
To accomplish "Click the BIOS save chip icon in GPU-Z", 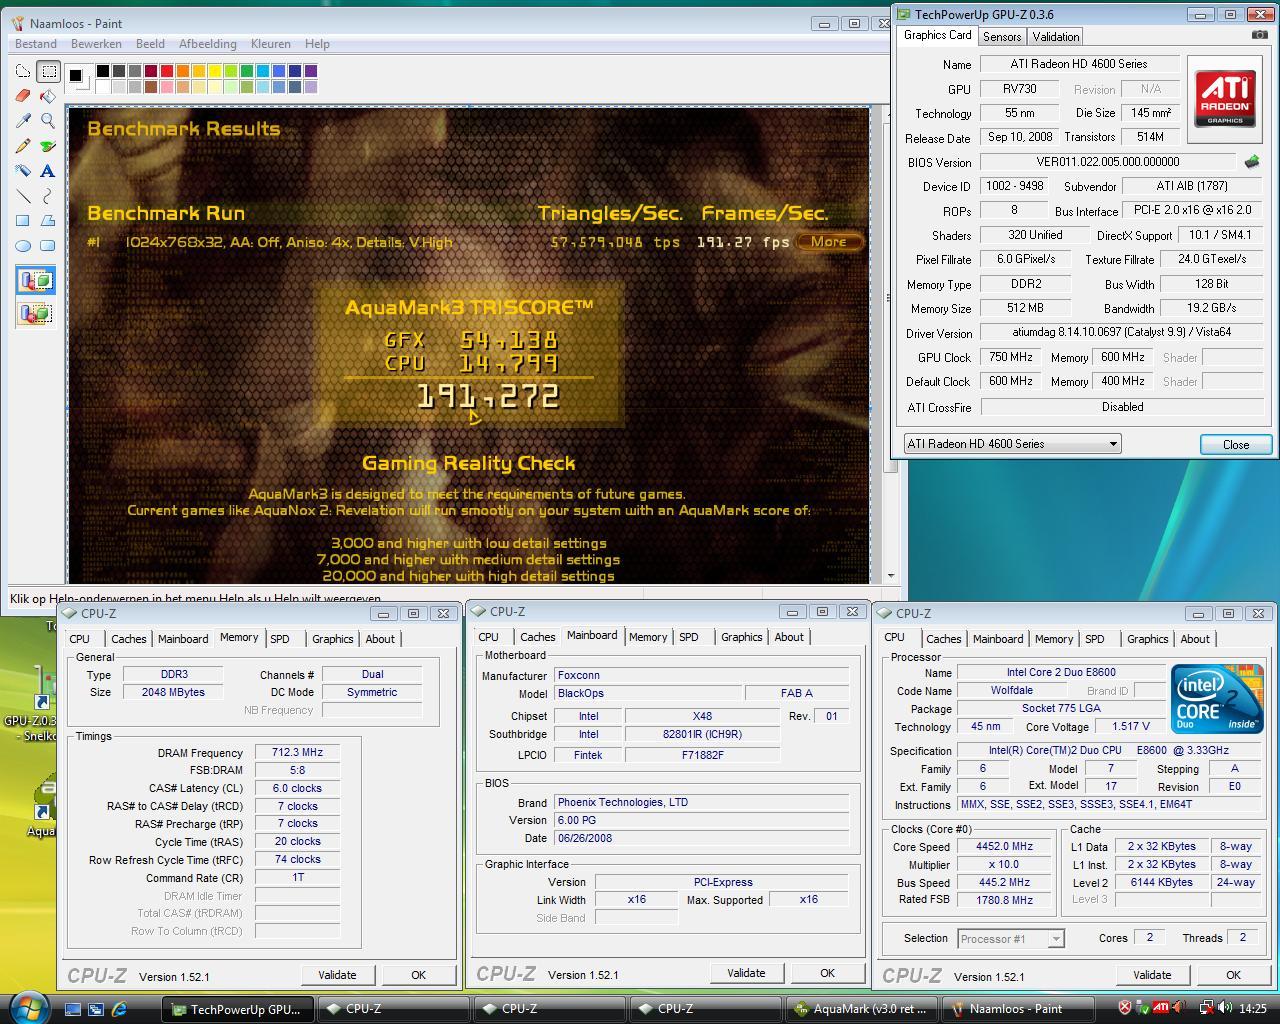I will click(x=1252, y=162).
